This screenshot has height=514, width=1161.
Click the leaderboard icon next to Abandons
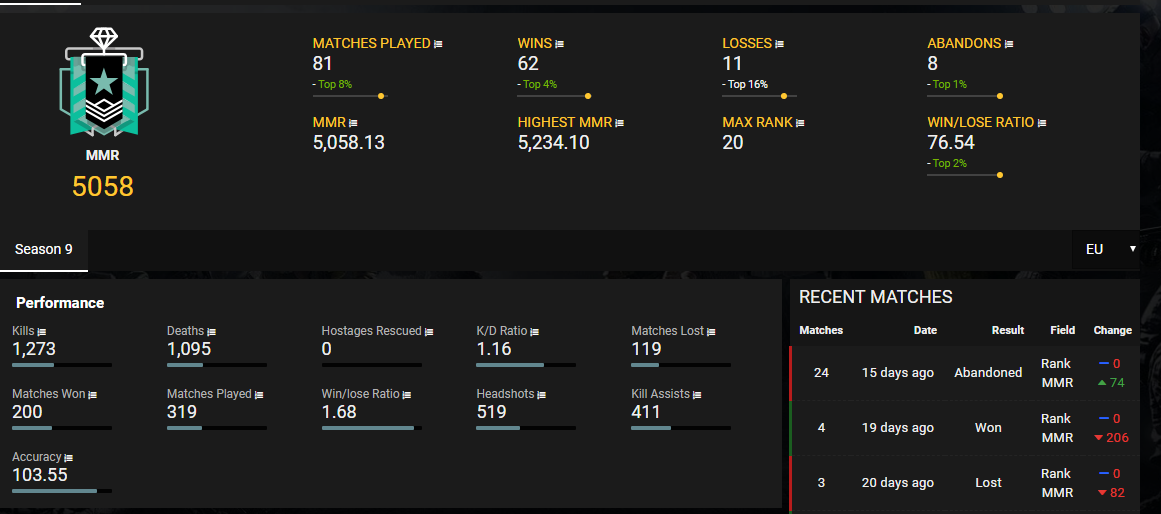click(x=1009, y=44)
